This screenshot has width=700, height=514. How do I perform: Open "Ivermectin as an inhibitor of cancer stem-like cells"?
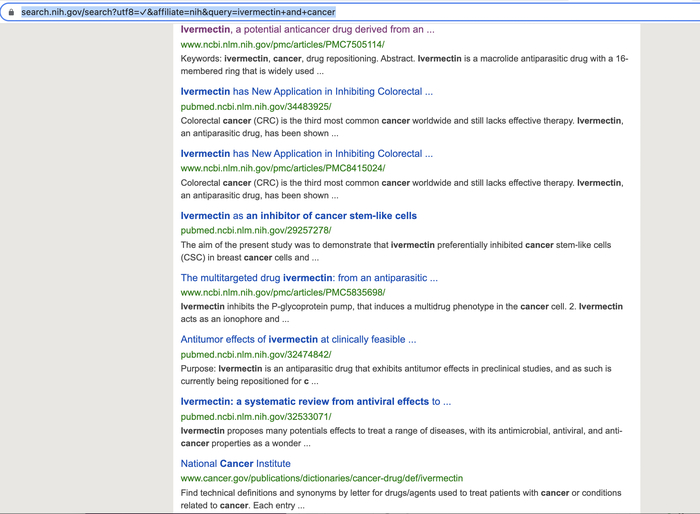(298, 216)
